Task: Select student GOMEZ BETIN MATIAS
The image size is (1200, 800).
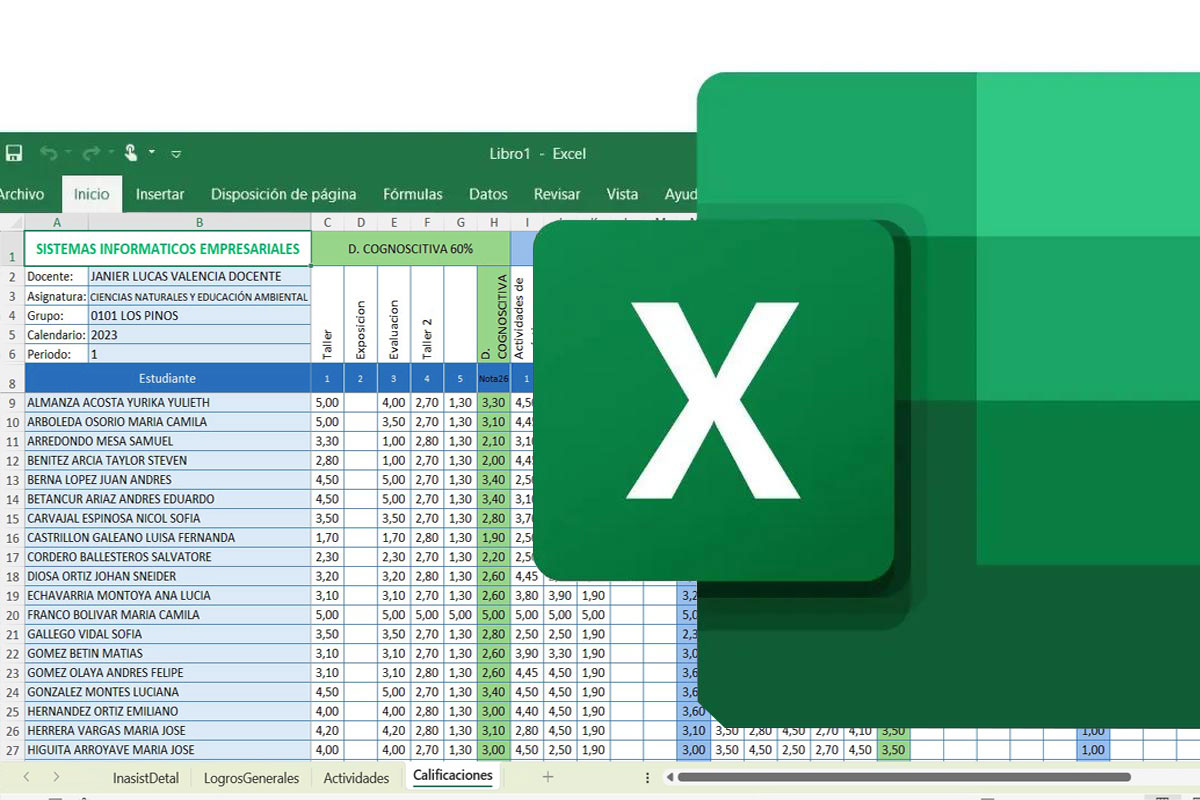Action: pyautogui.click(x=168, y=653)
